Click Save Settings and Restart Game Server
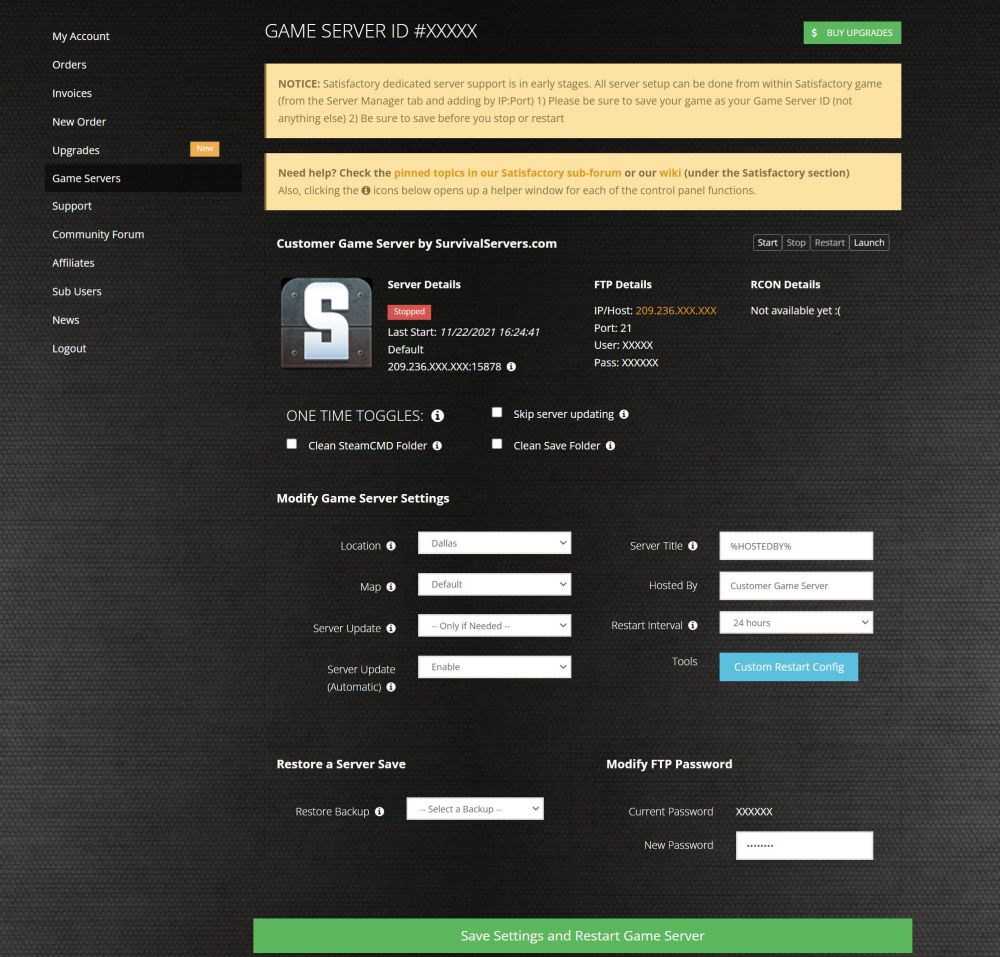Viewport: 1000px width, 957px height. pos(582,935)
